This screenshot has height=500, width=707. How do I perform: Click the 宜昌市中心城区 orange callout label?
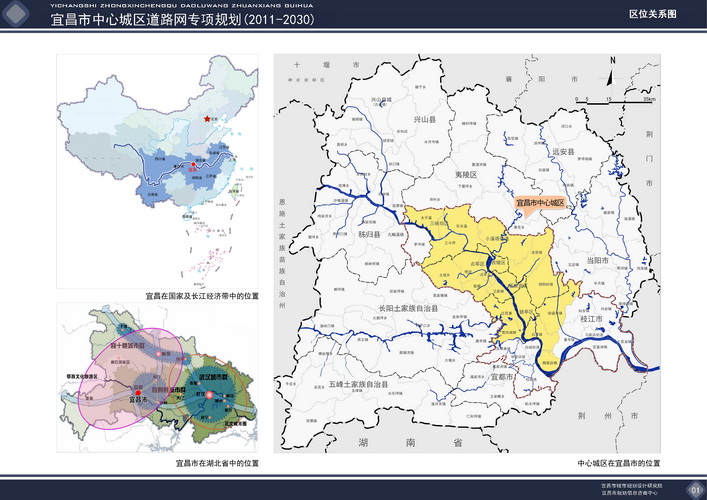click(x=541, y=202)
